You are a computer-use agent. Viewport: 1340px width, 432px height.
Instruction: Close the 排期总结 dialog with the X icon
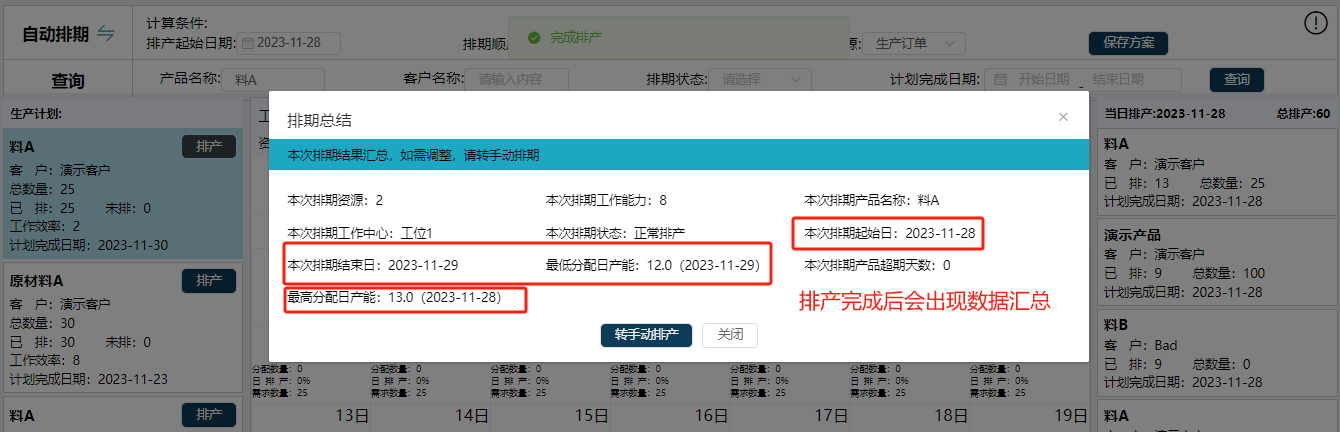point(1063,117)
